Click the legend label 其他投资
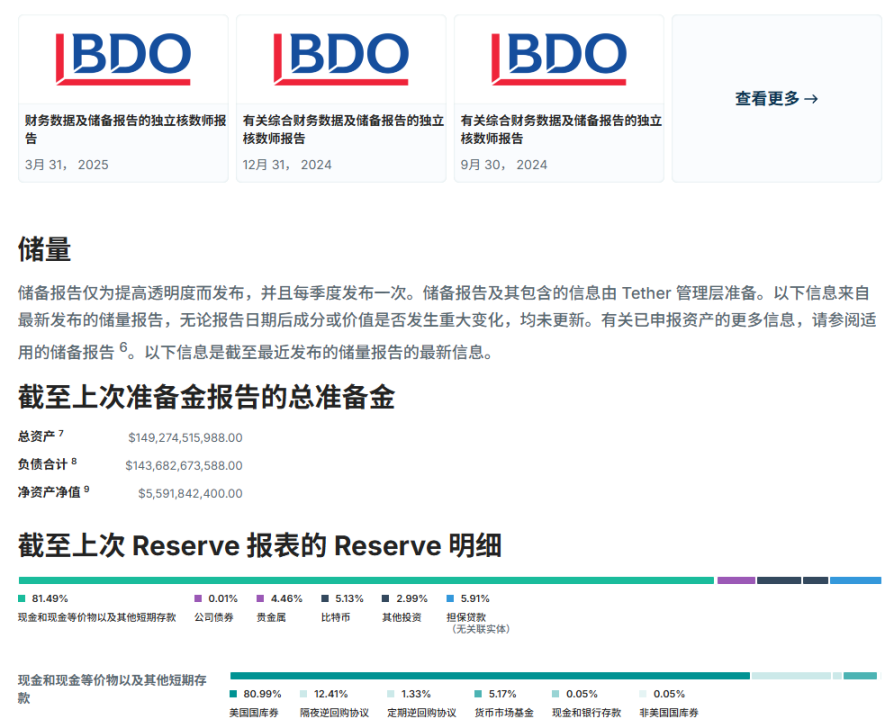The height and width of the screenshot is (728, 894). (401, 617)
